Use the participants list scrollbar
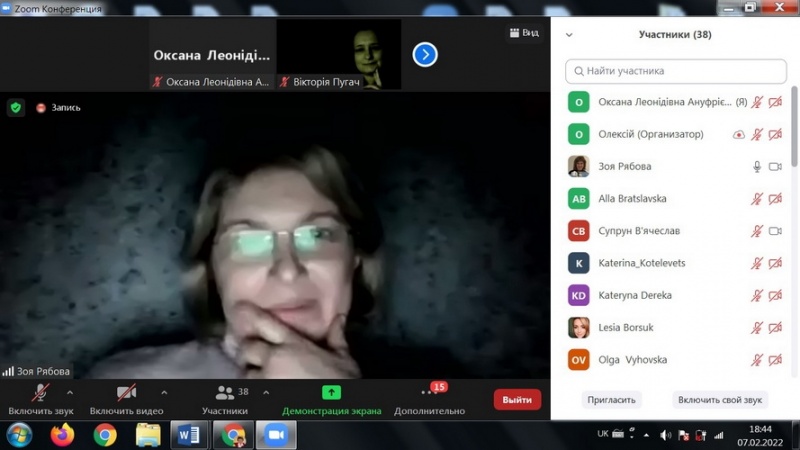800x450 pixels. 794,127
